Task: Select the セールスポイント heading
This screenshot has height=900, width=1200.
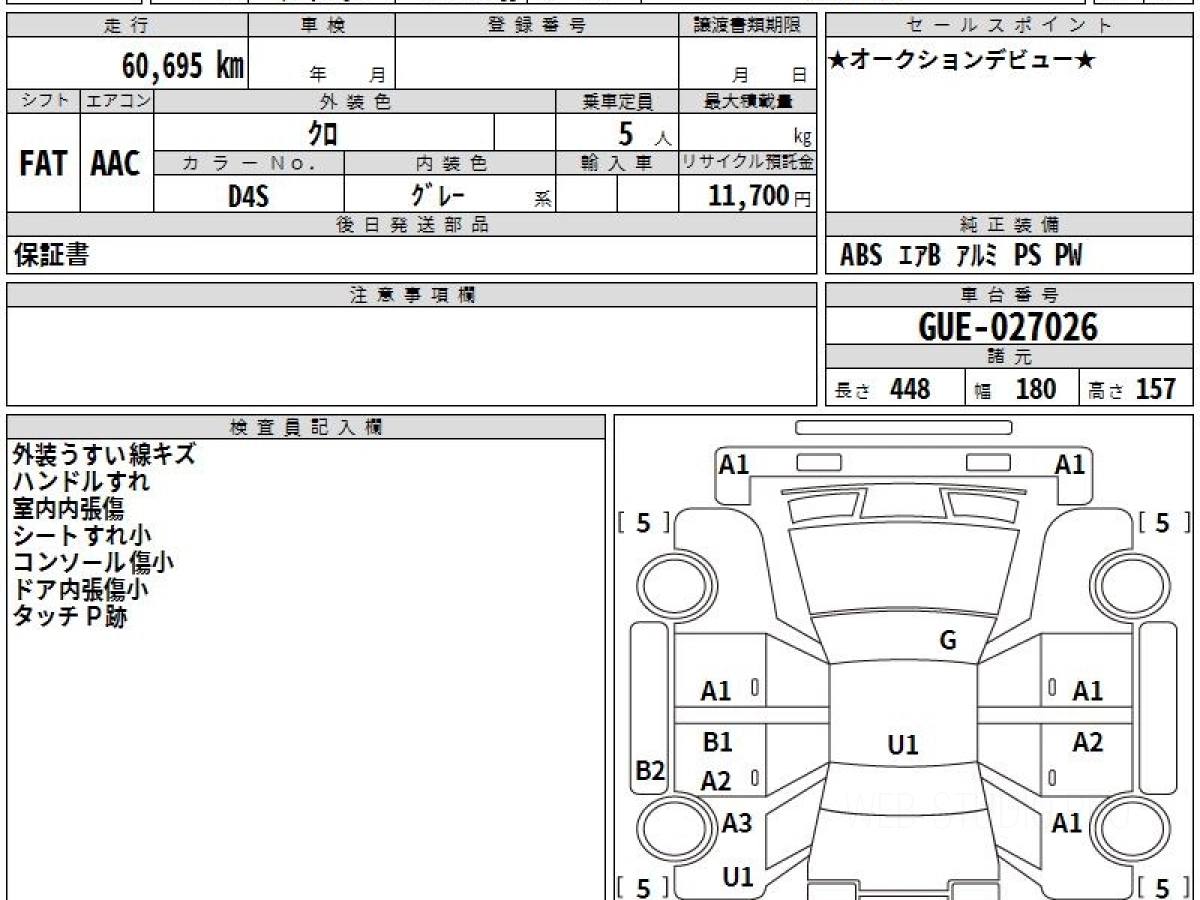Action: point(1010,26)
